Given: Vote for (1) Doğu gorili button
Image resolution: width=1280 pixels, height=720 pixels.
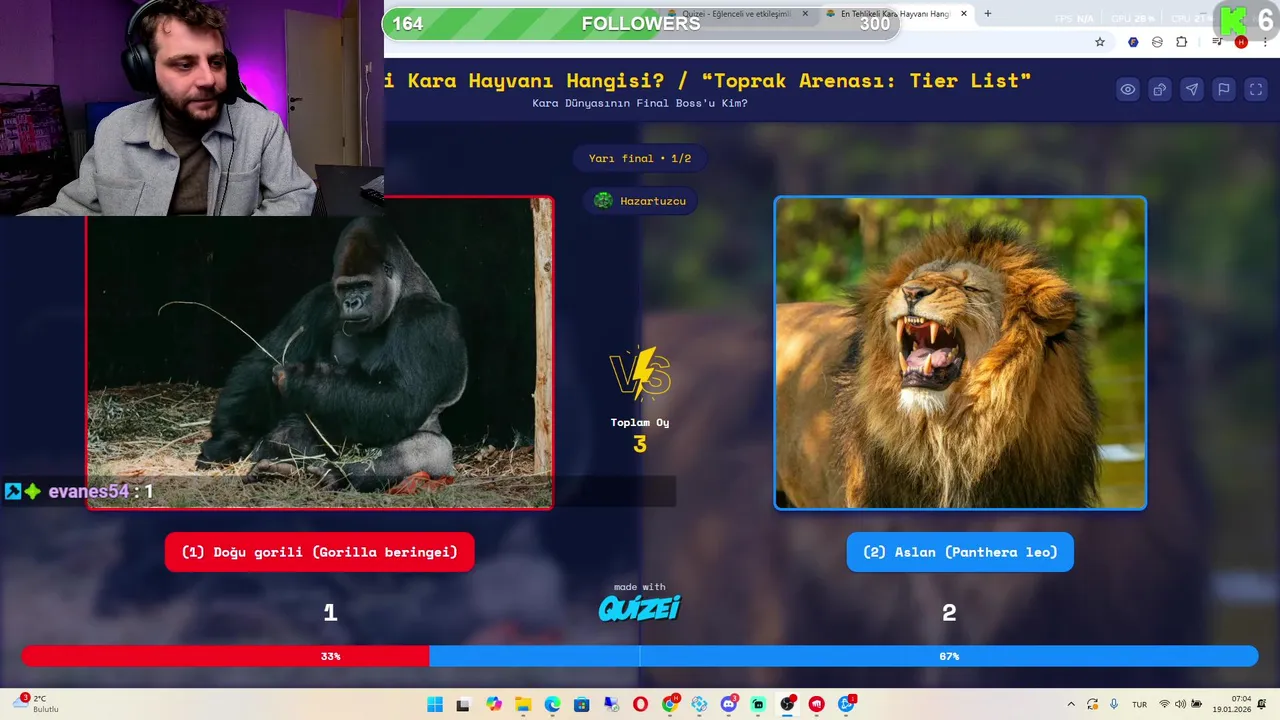Looking at the screenshot, I should point(320,552).
